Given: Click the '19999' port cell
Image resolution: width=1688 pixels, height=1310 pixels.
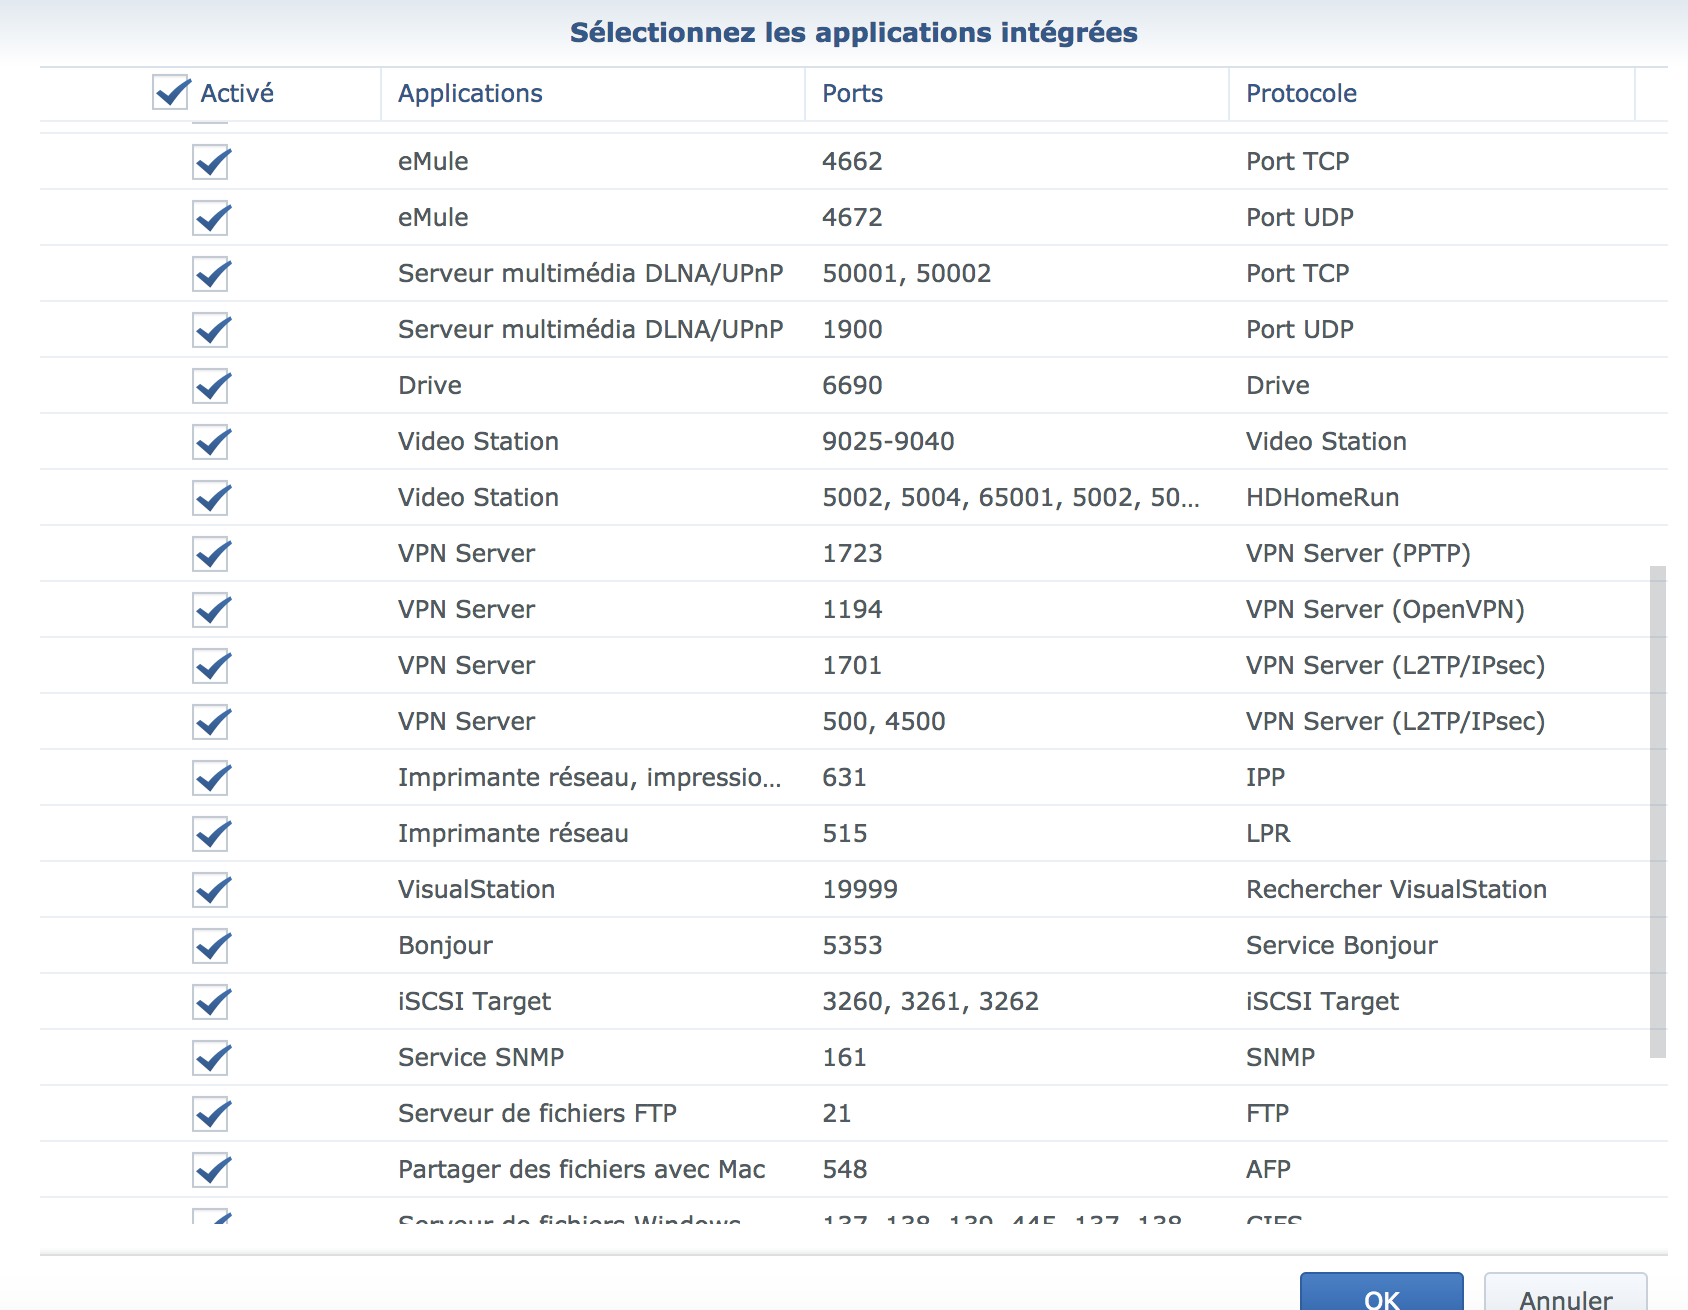Looking at the screenshot, I should [860, 890].
